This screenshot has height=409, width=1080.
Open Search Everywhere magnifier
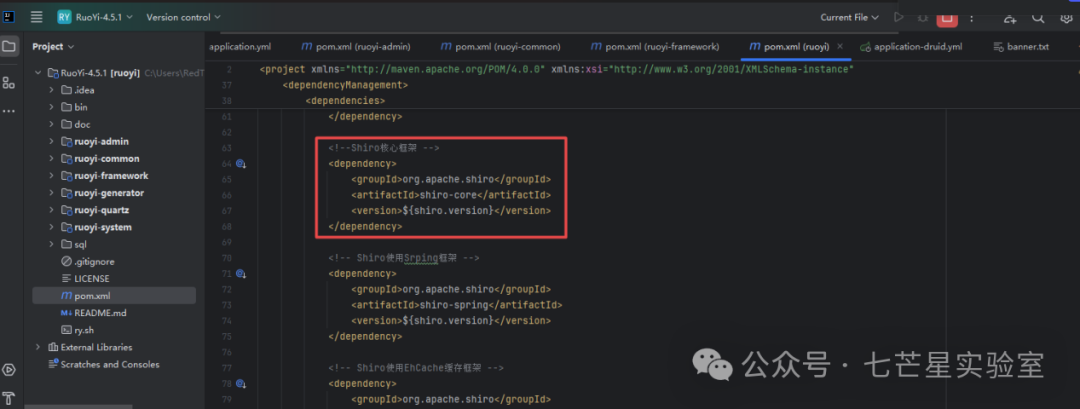pyautogui.click(x=1038, y=17)
